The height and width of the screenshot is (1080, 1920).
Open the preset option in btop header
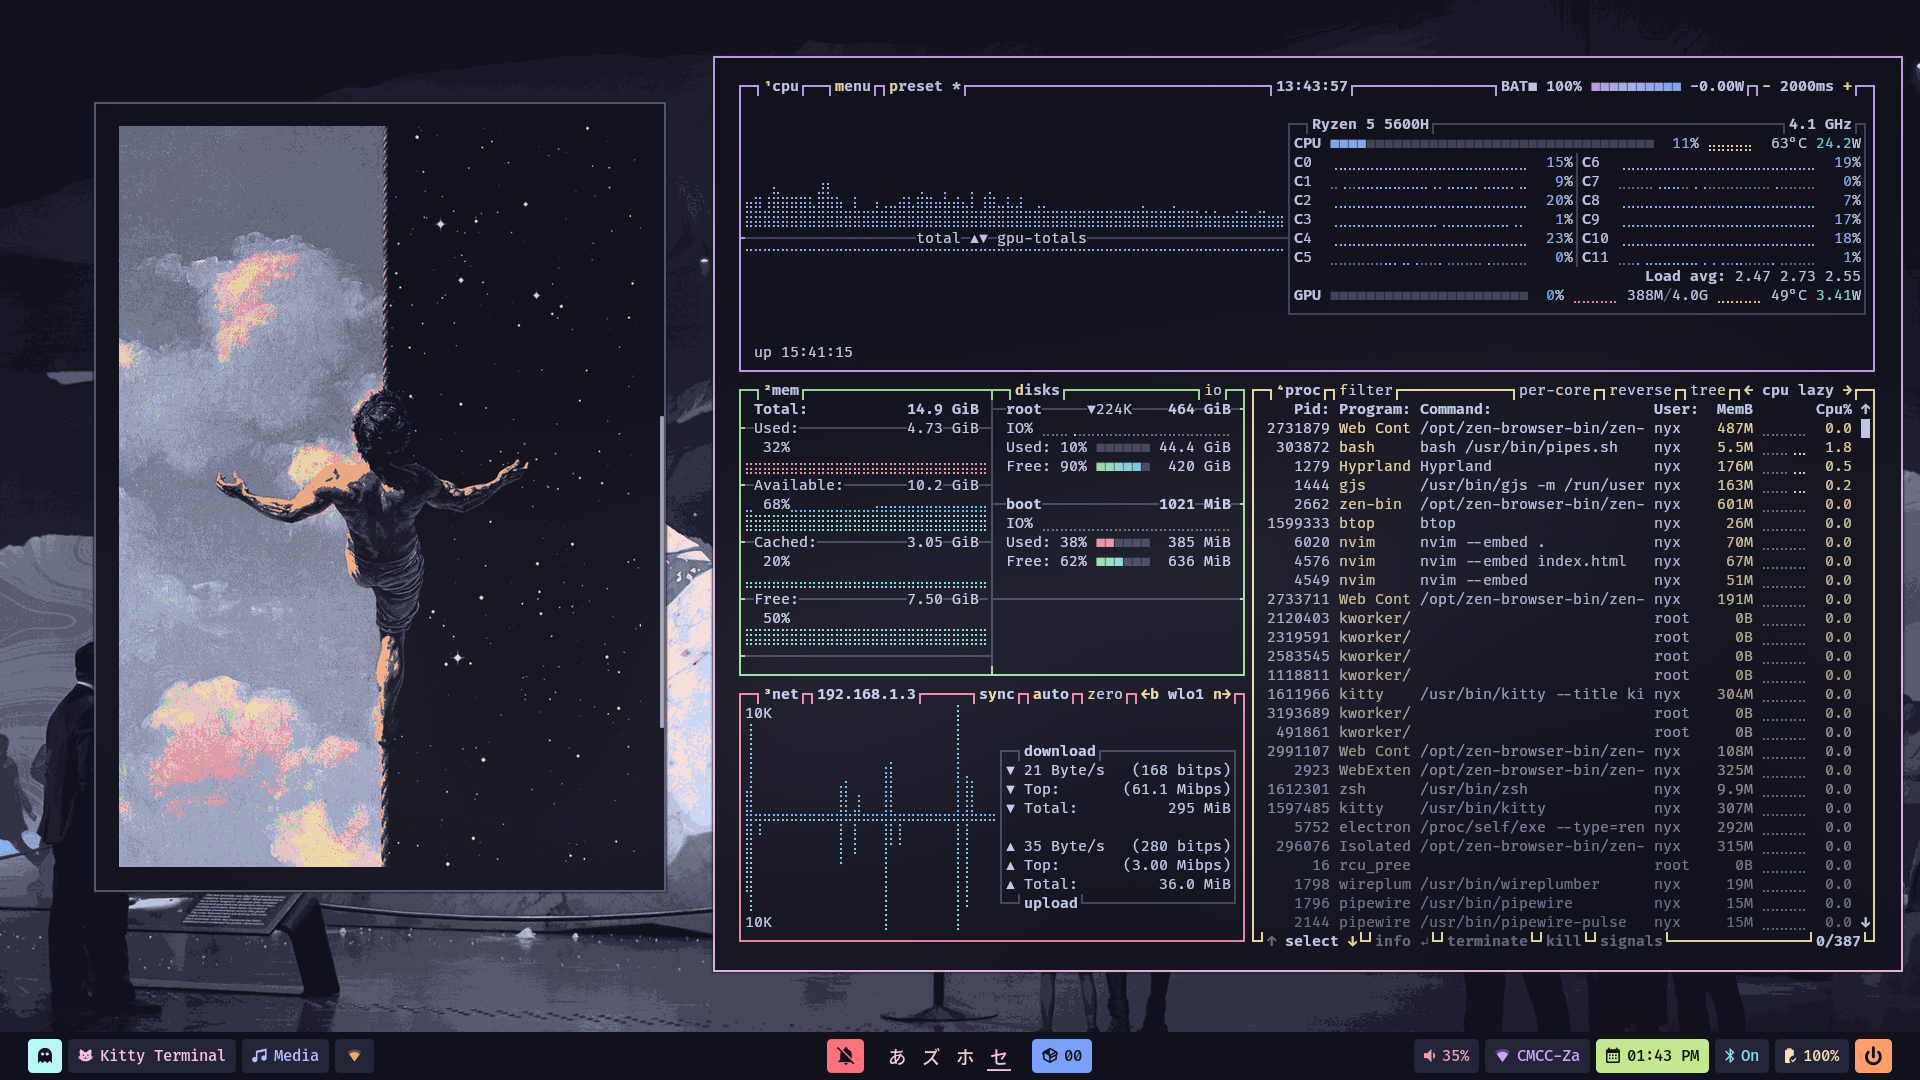click(x=915, y=87)
